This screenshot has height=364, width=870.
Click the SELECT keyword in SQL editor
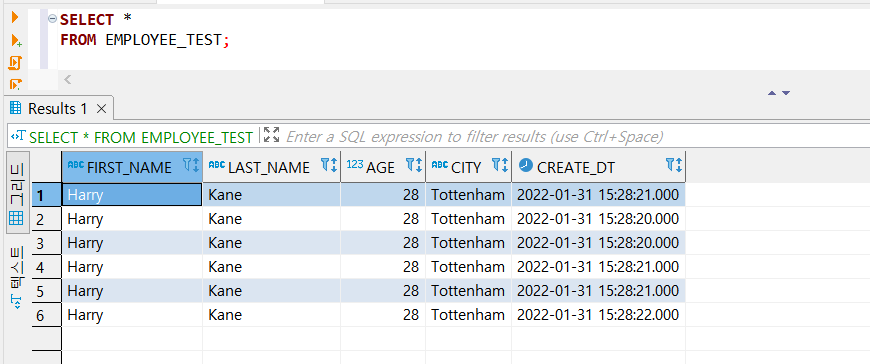coord(87,19)
